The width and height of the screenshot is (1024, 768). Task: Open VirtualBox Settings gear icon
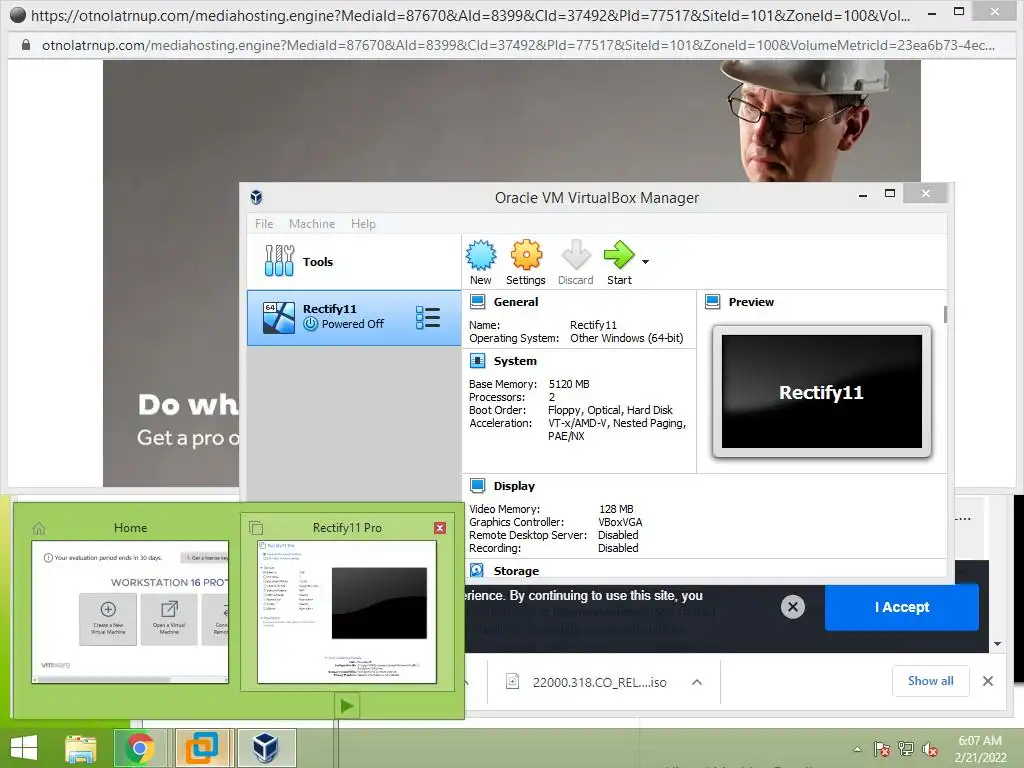[x=526, y=255]
